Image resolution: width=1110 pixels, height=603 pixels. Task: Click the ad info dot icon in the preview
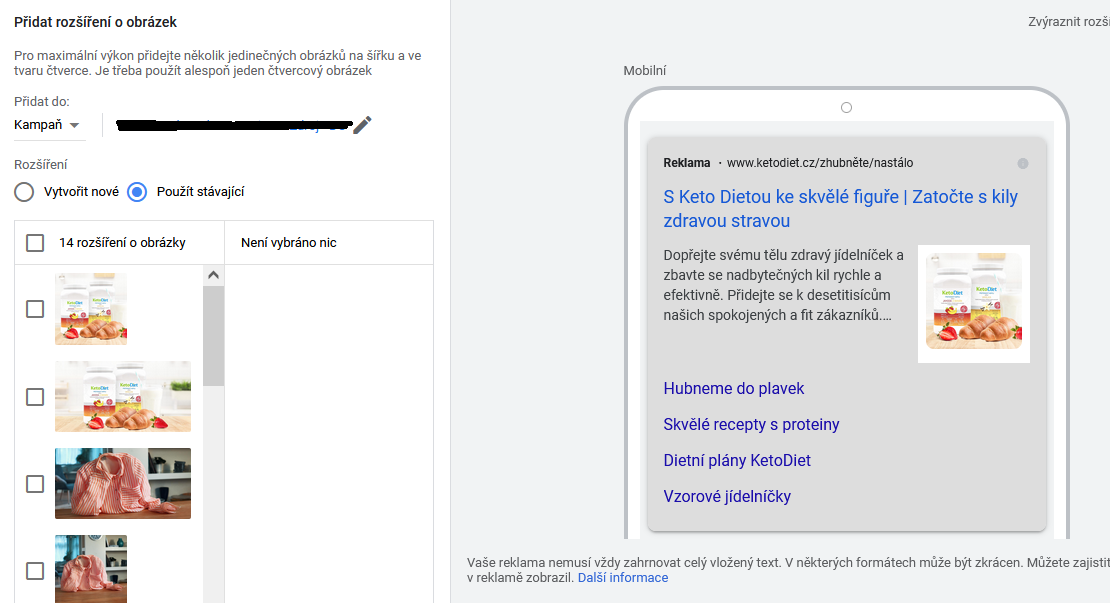pos(1023,163)
